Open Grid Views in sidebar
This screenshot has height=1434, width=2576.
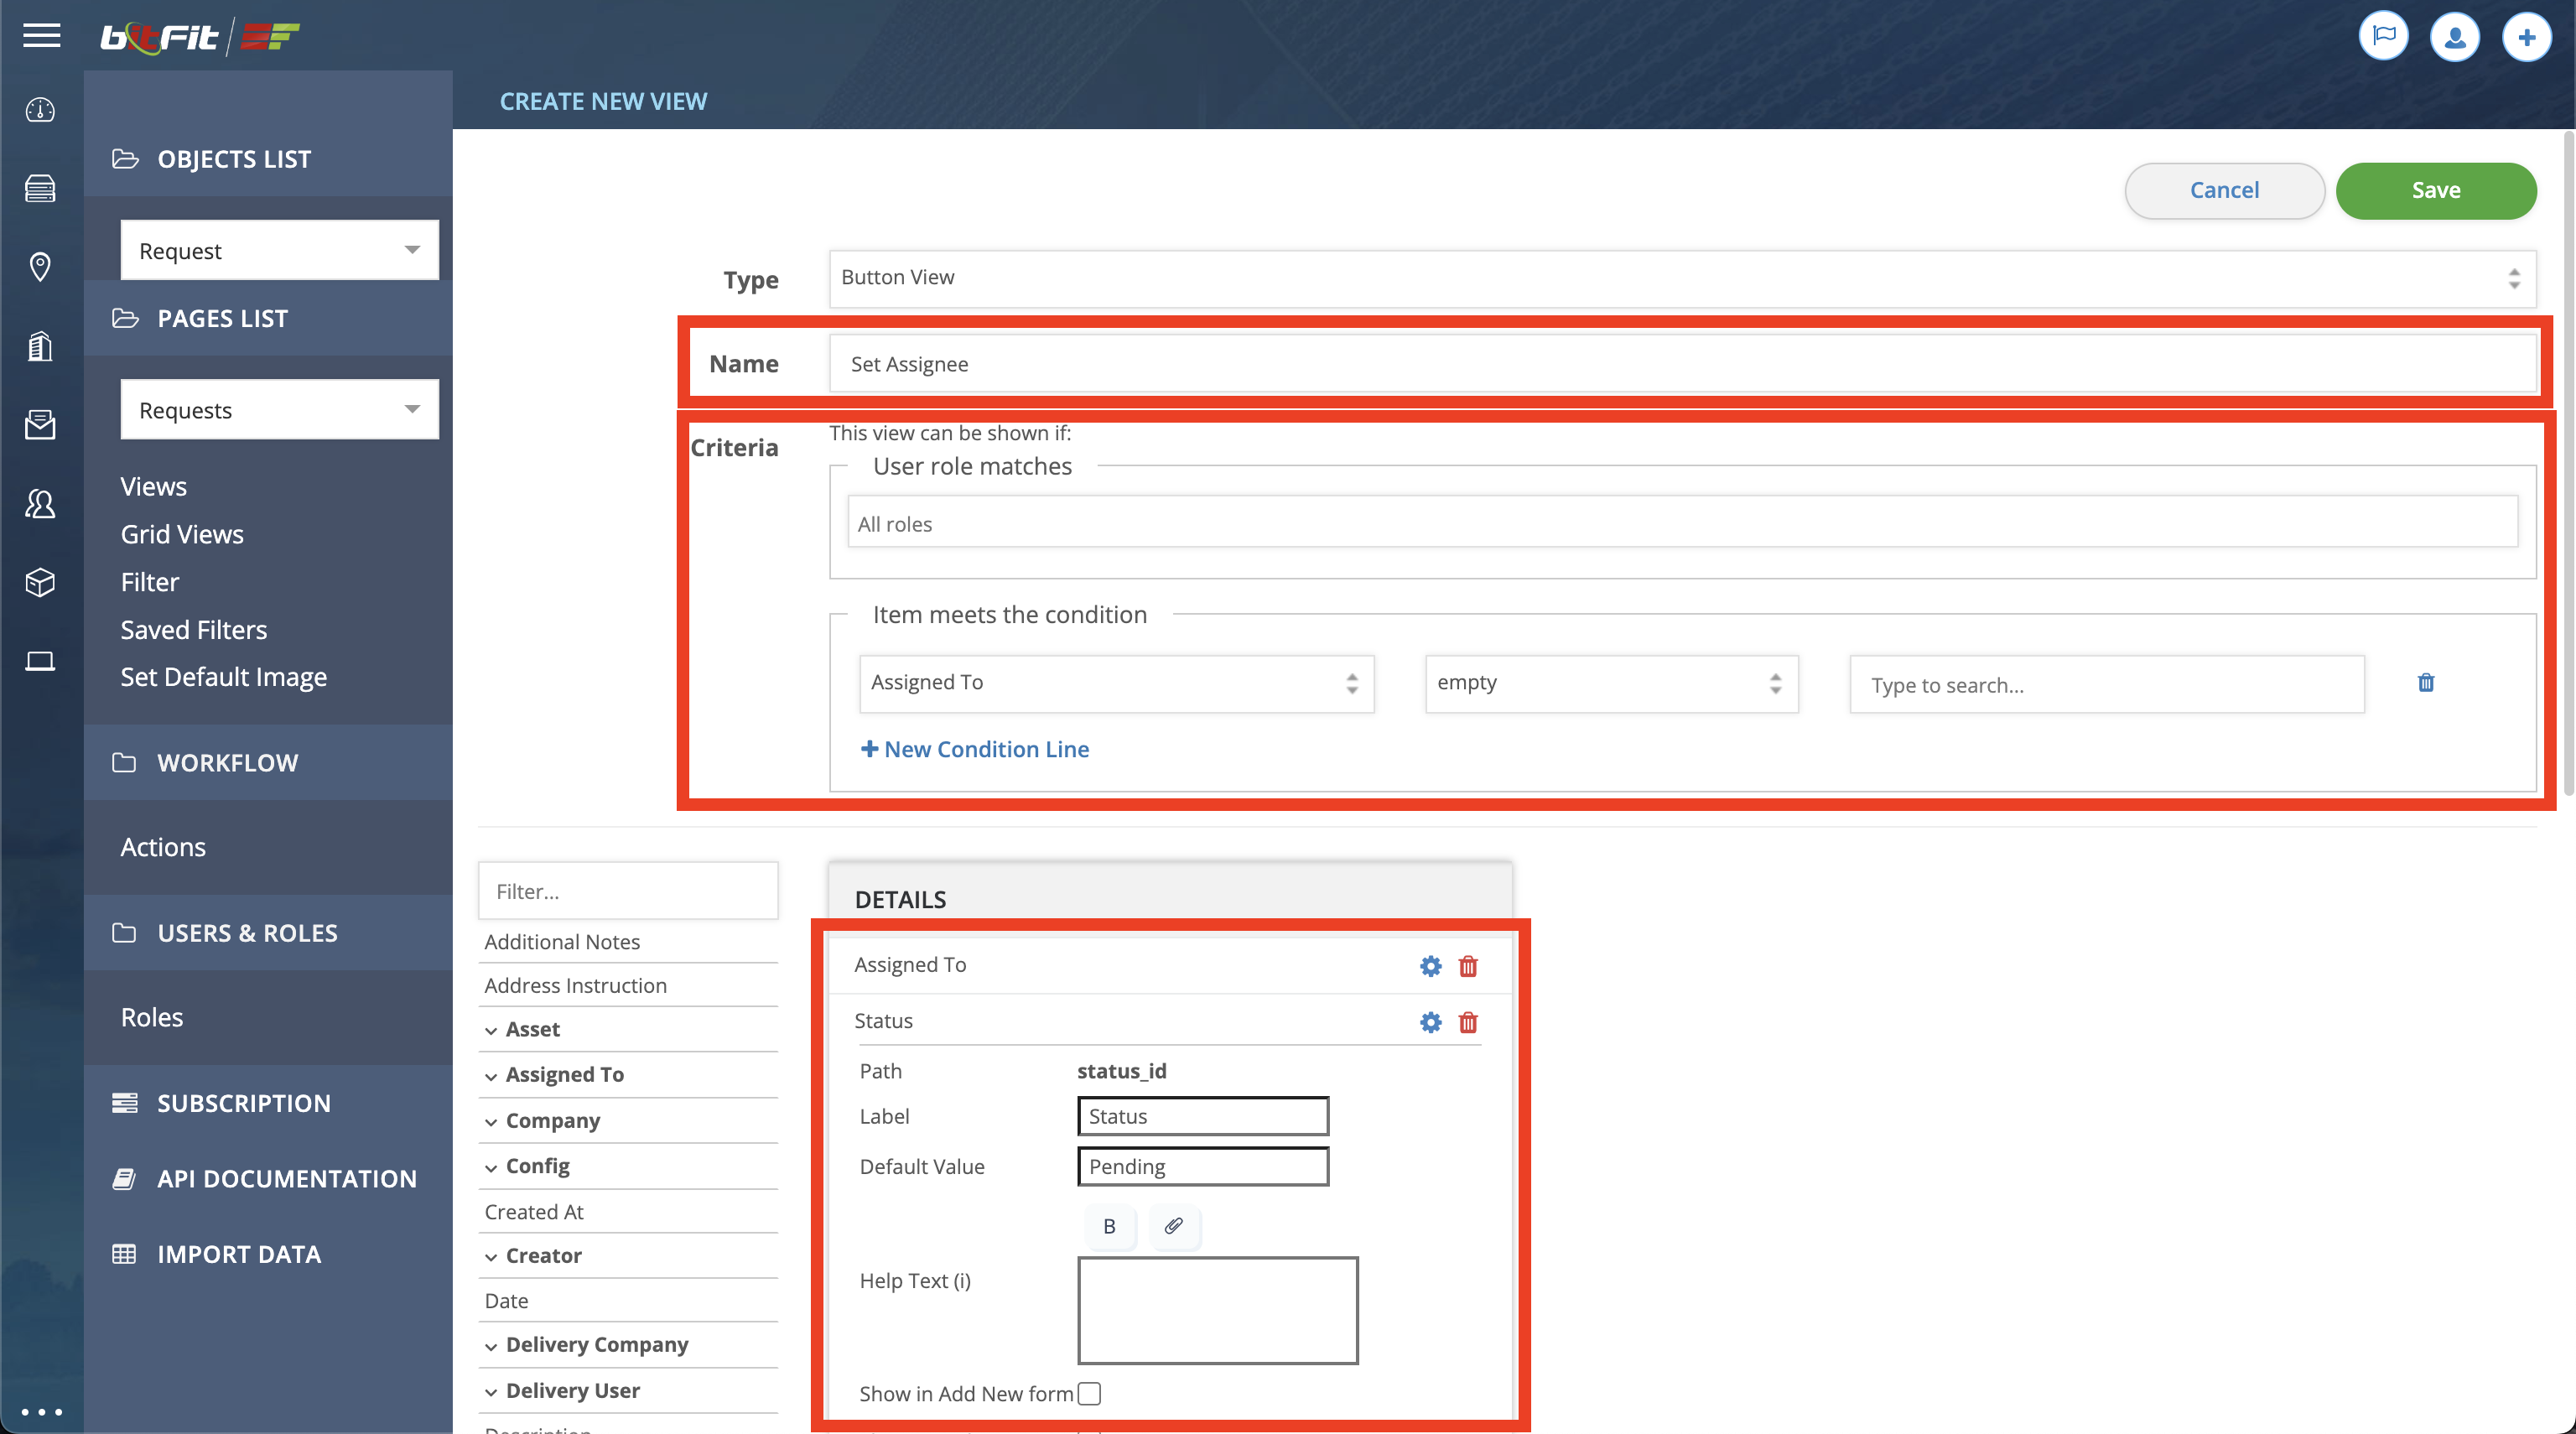182,534
